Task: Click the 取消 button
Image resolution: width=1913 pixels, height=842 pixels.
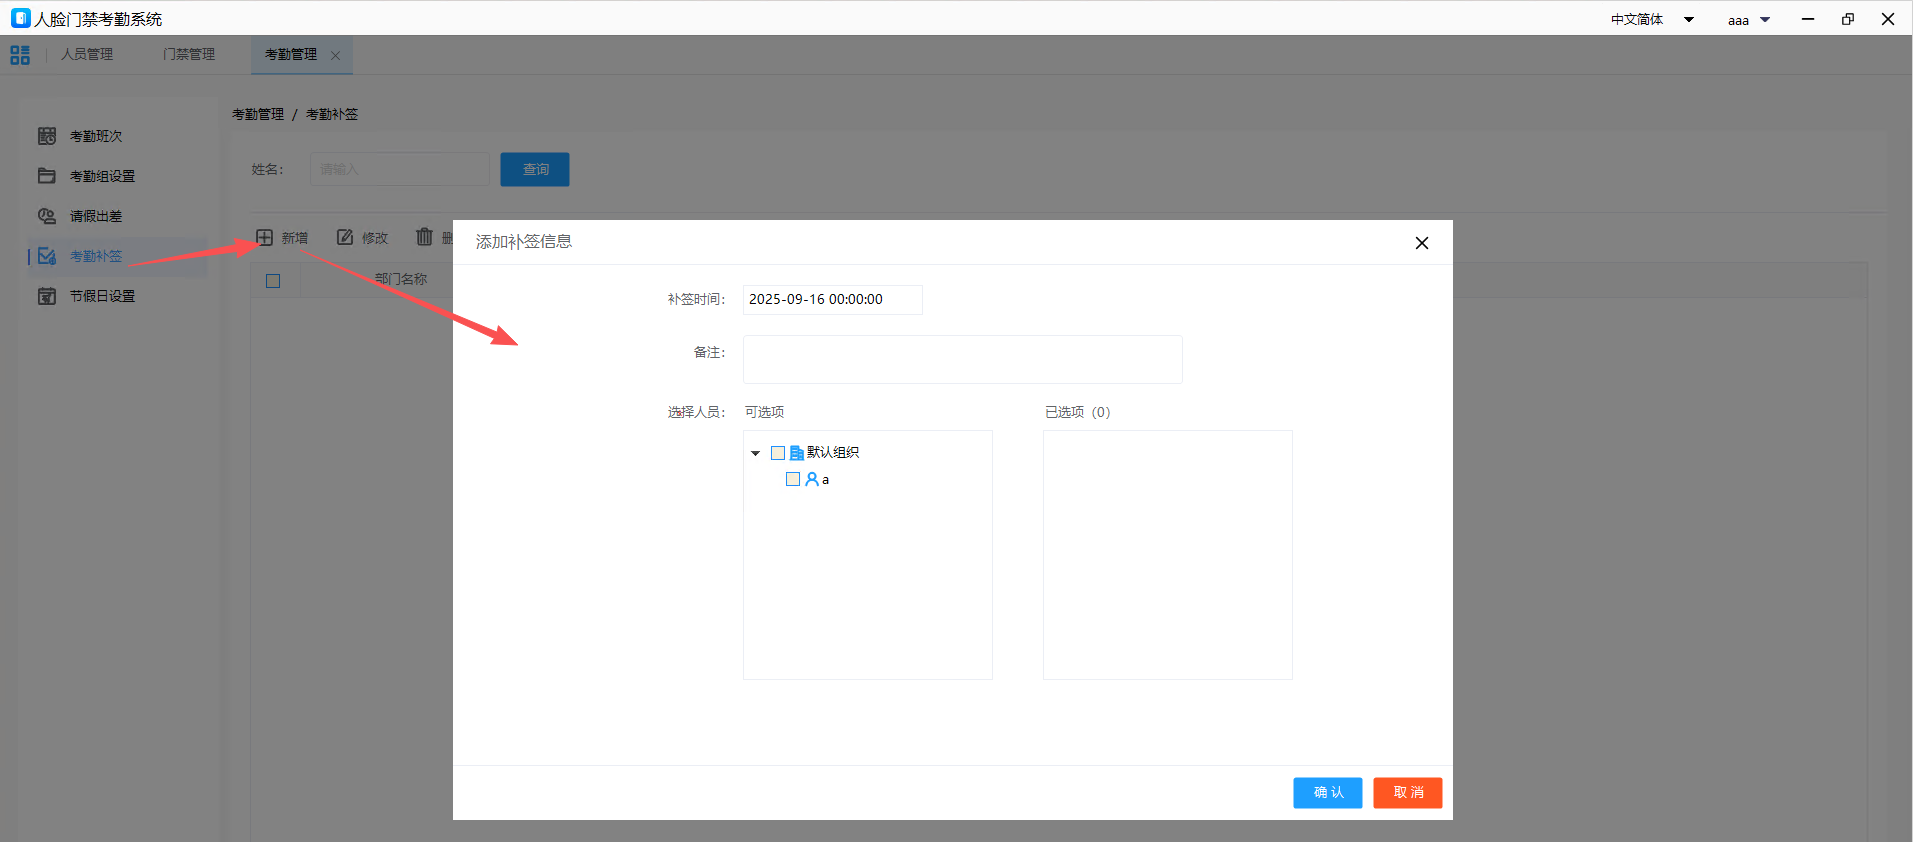Action: (x=1407, y=792)
